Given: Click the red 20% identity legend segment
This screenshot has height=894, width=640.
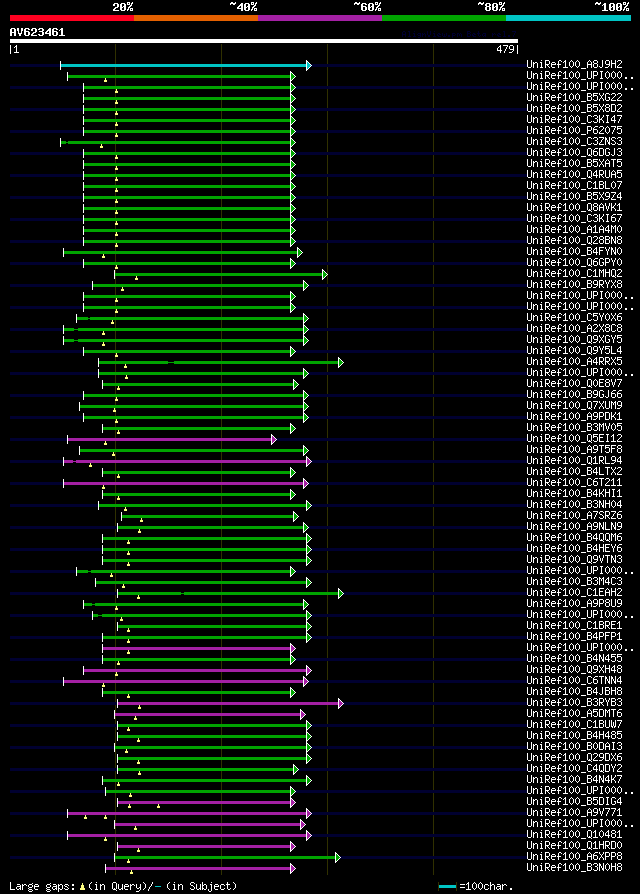Looking at the screenshot, I should tap(72, 18).
